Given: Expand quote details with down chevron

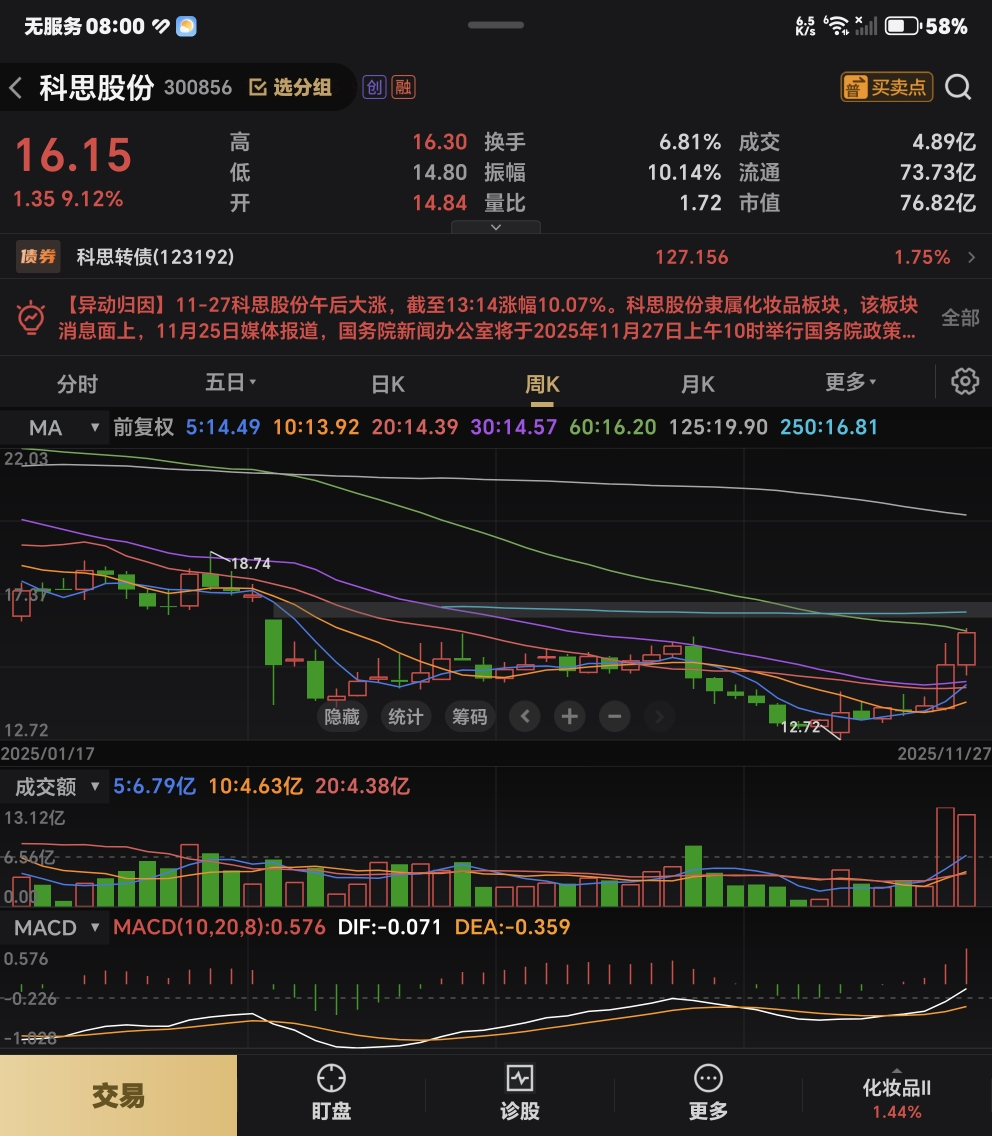Looking at the screenshot, I should 496,227.
